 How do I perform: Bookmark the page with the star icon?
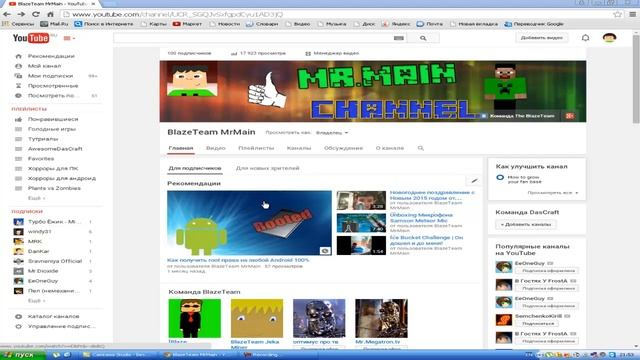[618, 14]
